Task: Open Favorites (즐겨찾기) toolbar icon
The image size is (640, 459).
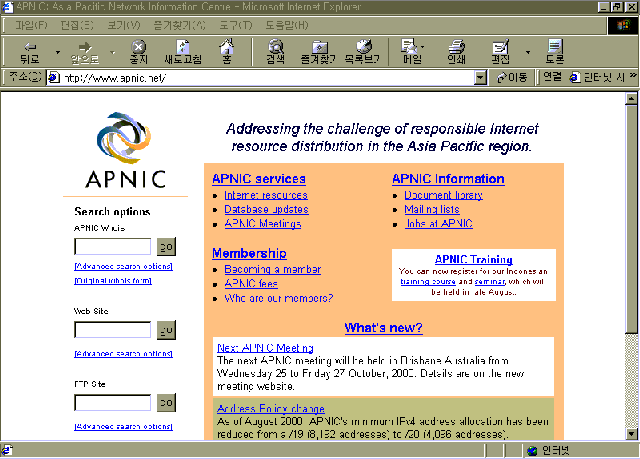Action: [x=318, y=51]
